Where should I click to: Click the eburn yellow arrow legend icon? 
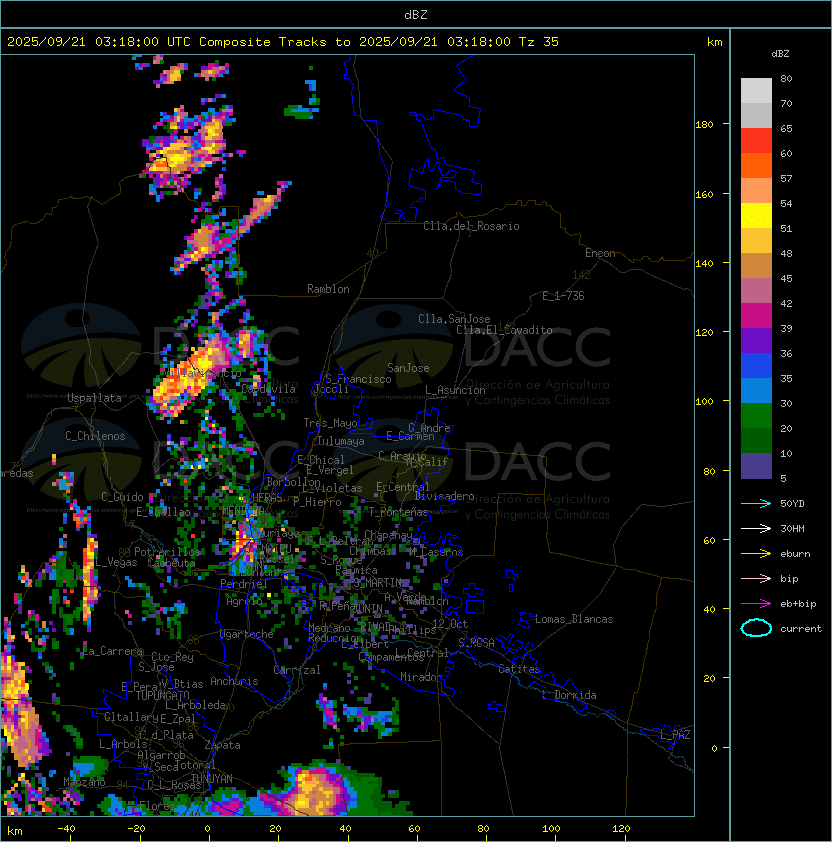pyautogui.click(x=756, y=554)
